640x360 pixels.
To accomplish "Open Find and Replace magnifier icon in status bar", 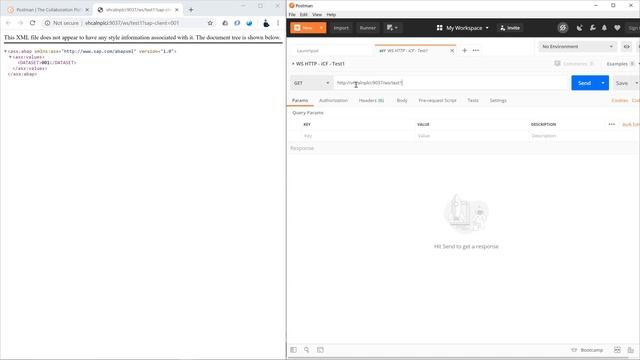I will pos(307,350).
